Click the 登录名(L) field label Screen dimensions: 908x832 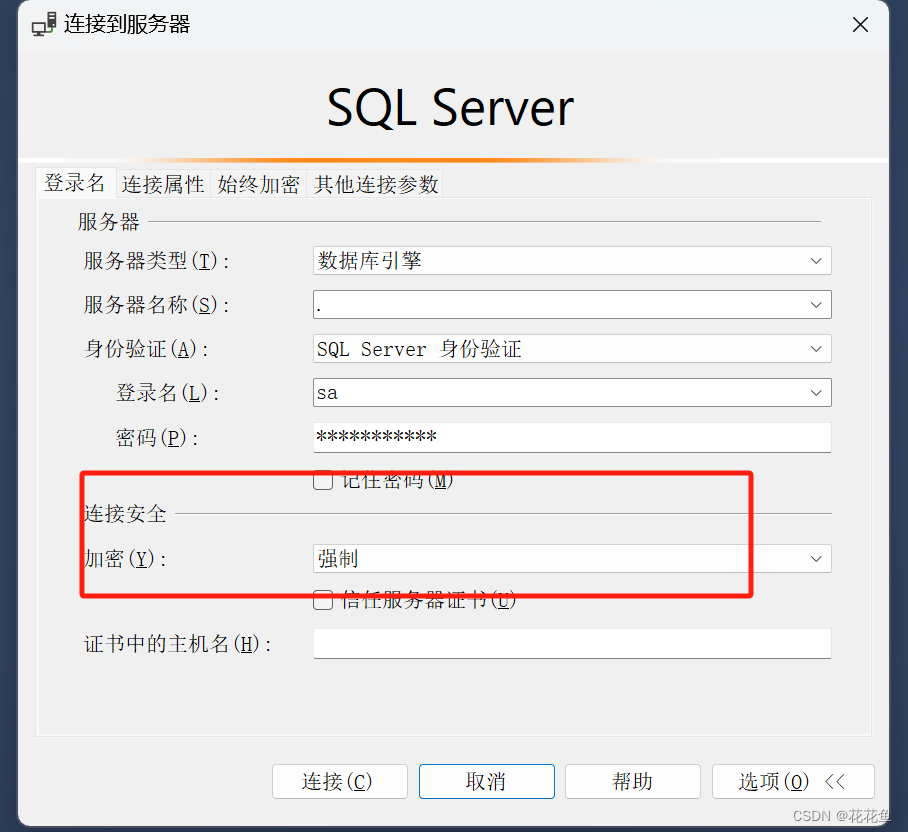point(167,393)
